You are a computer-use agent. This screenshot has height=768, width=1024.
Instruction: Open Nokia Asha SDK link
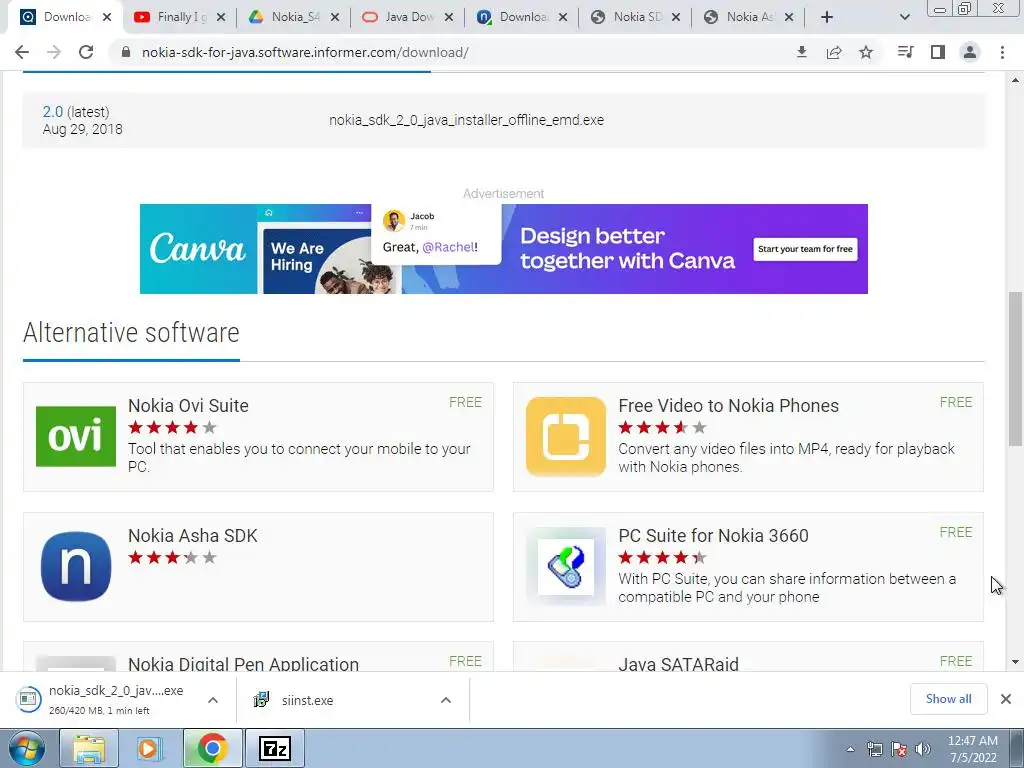pyautogui.click(x=193, y=536)
